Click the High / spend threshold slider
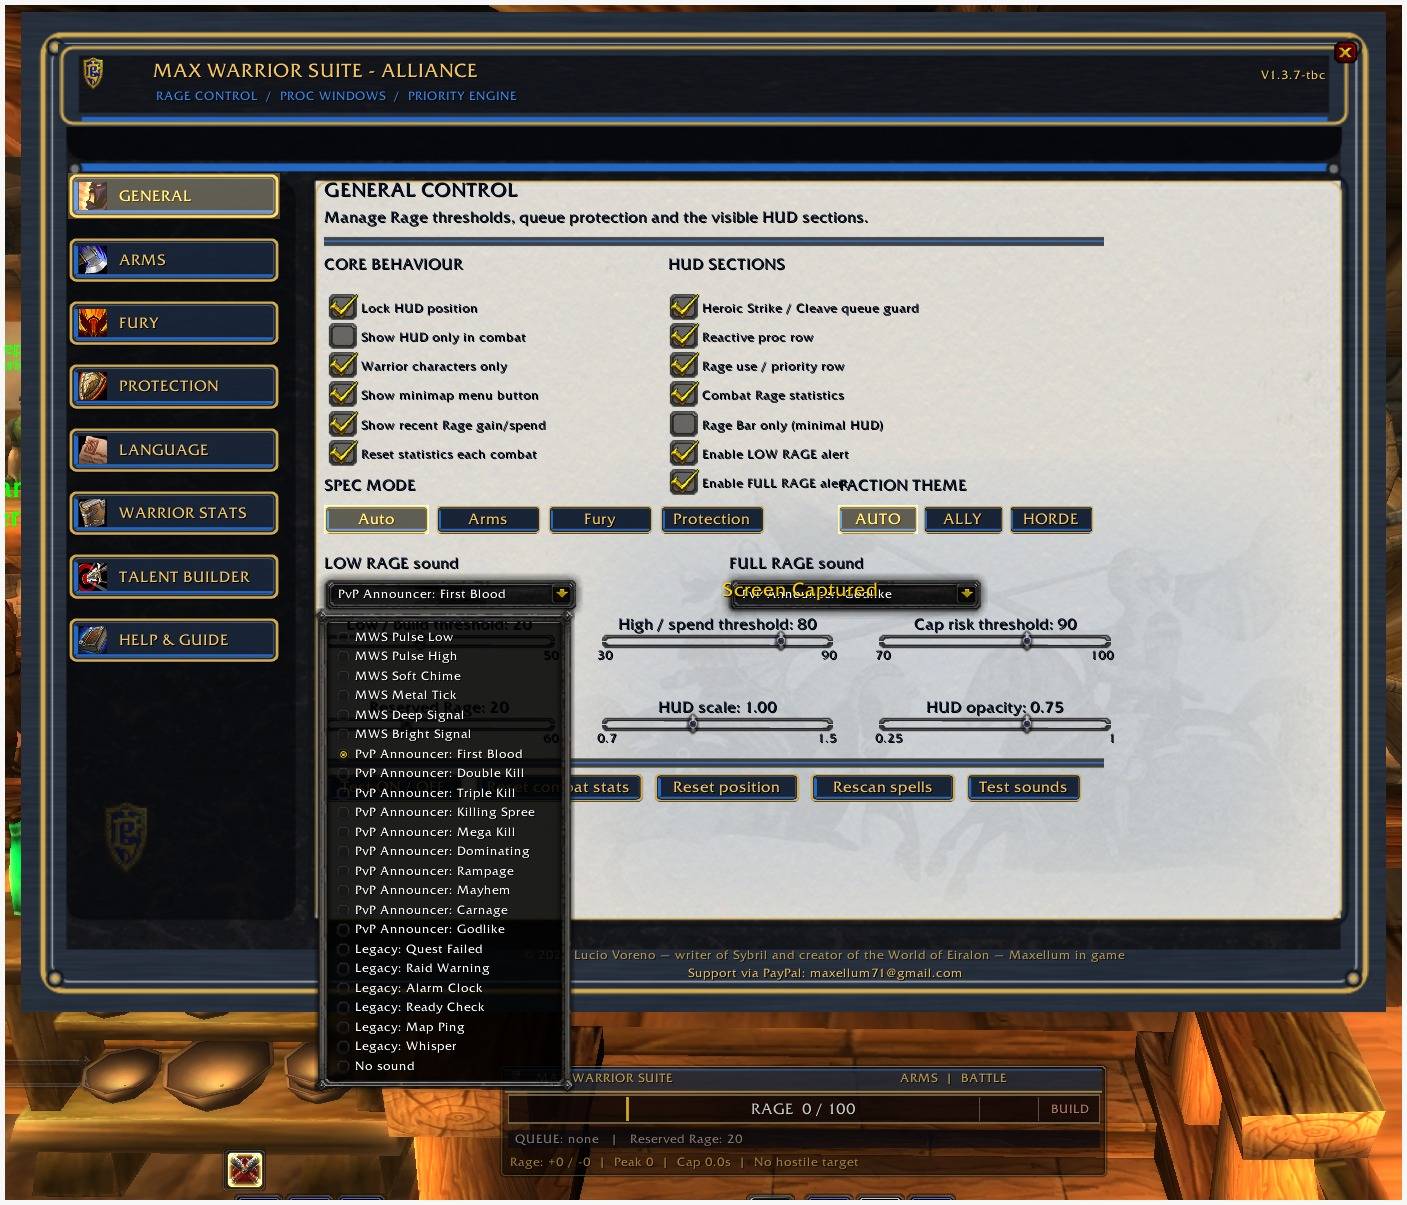This screenshot has height=1205, width=1407. click(x=718, y=642)
